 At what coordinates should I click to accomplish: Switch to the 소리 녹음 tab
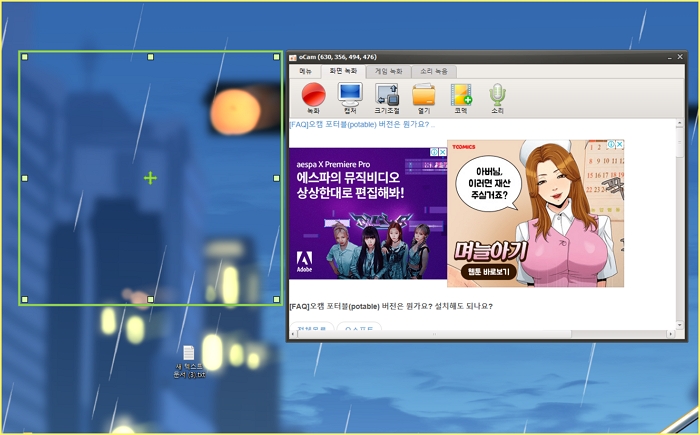pos(433,71)
